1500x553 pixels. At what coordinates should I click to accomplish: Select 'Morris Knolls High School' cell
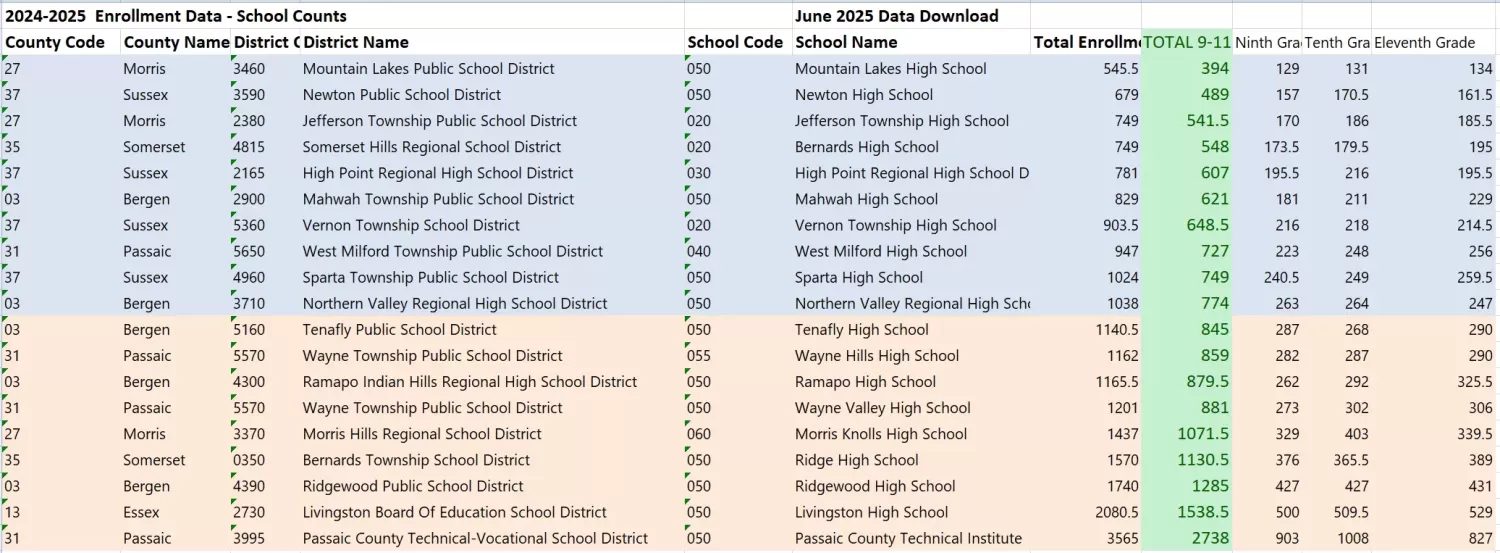(x=911, y=434)
